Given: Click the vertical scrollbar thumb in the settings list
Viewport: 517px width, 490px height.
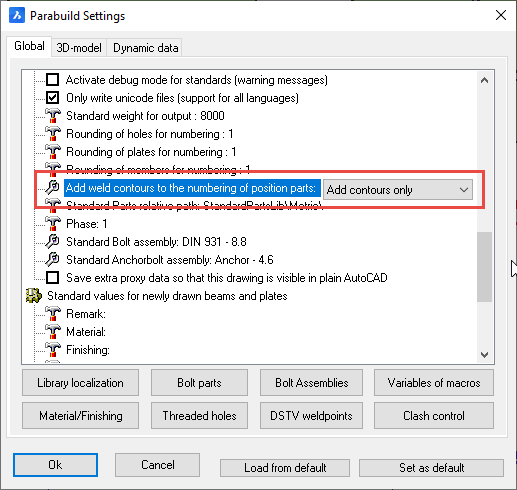Looking at the screenshot, I should 484,267.
